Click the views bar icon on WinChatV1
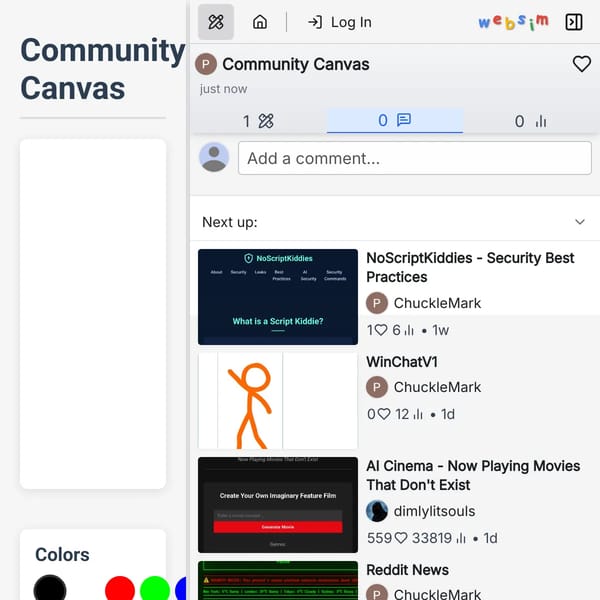Viewport: 600px width, 600px height. pyautogui.click(x=418, y=414)
